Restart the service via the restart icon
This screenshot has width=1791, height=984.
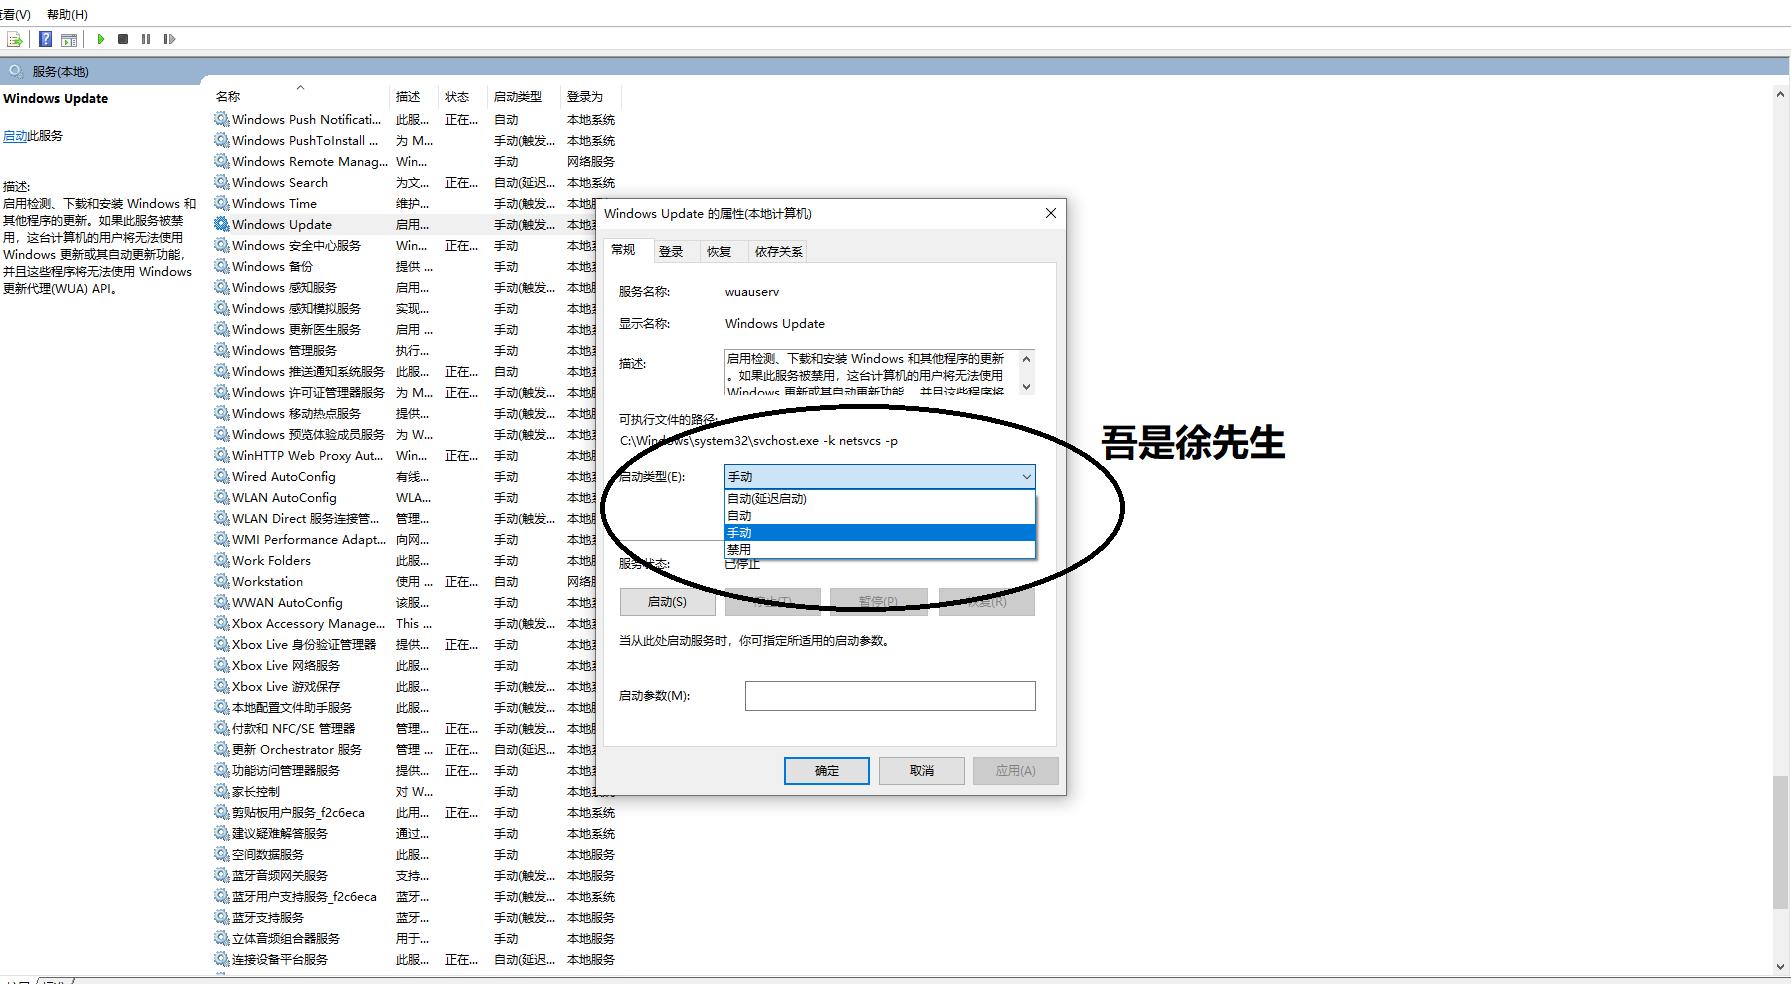point(170,39)
